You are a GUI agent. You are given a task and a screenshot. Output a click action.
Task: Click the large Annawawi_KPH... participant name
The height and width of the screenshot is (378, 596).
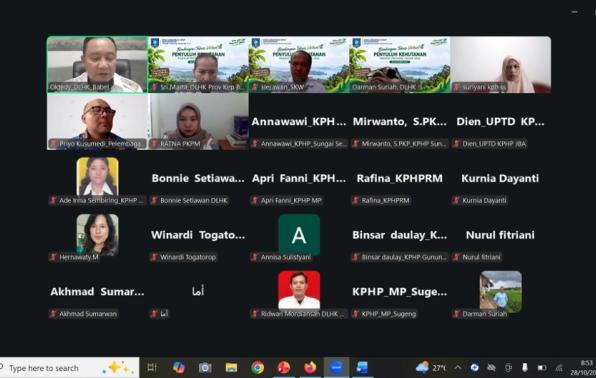pyautogui.click(x=299, y=122)
